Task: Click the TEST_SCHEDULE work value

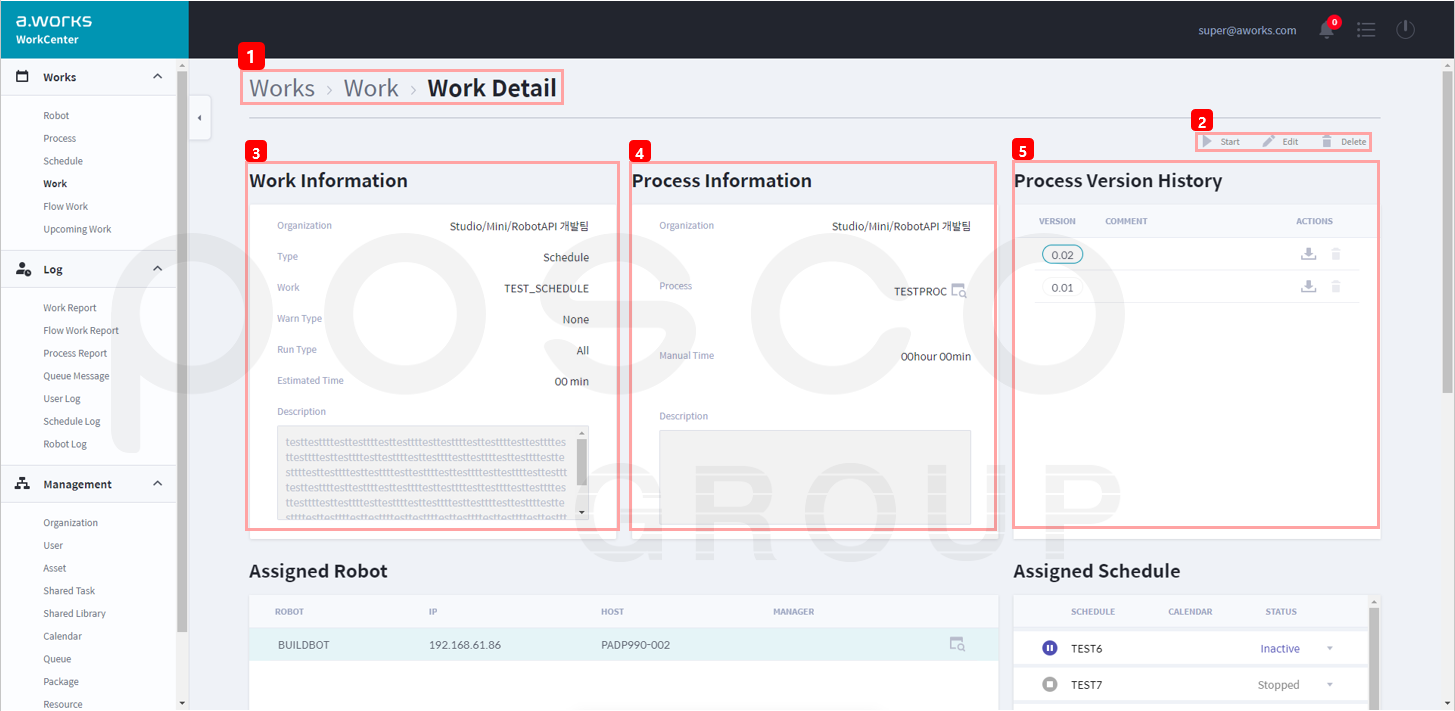Action: click(546, 288)
